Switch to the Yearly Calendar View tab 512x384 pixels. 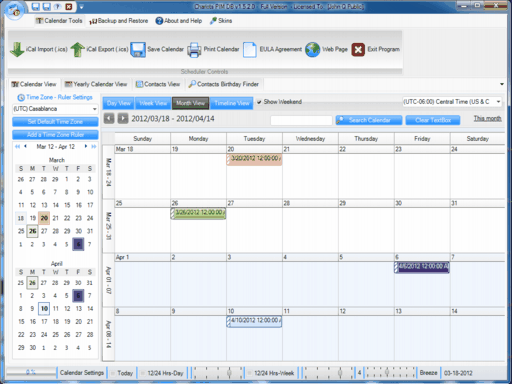[96, 84]
